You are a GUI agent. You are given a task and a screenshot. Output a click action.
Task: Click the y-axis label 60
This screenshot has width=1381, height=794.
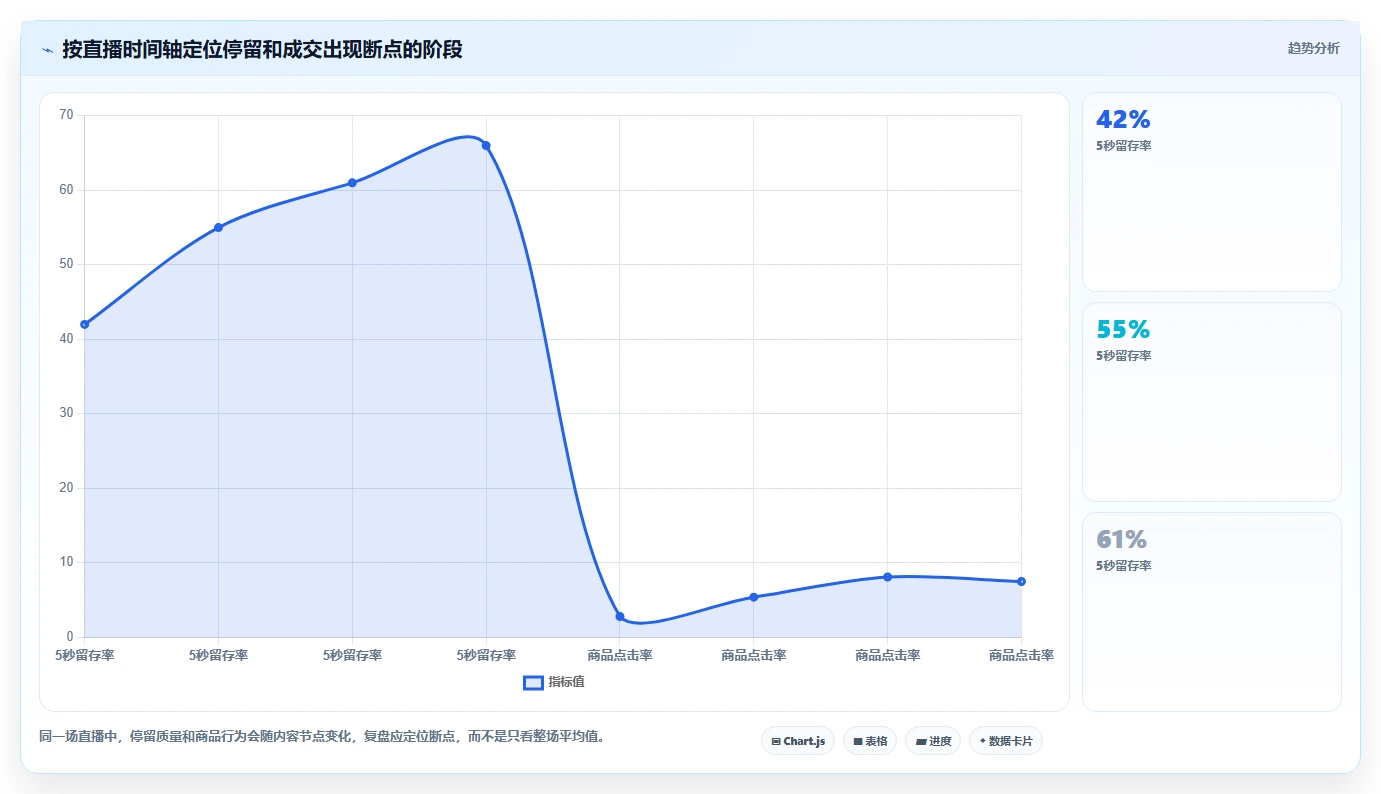click(66, 190)
